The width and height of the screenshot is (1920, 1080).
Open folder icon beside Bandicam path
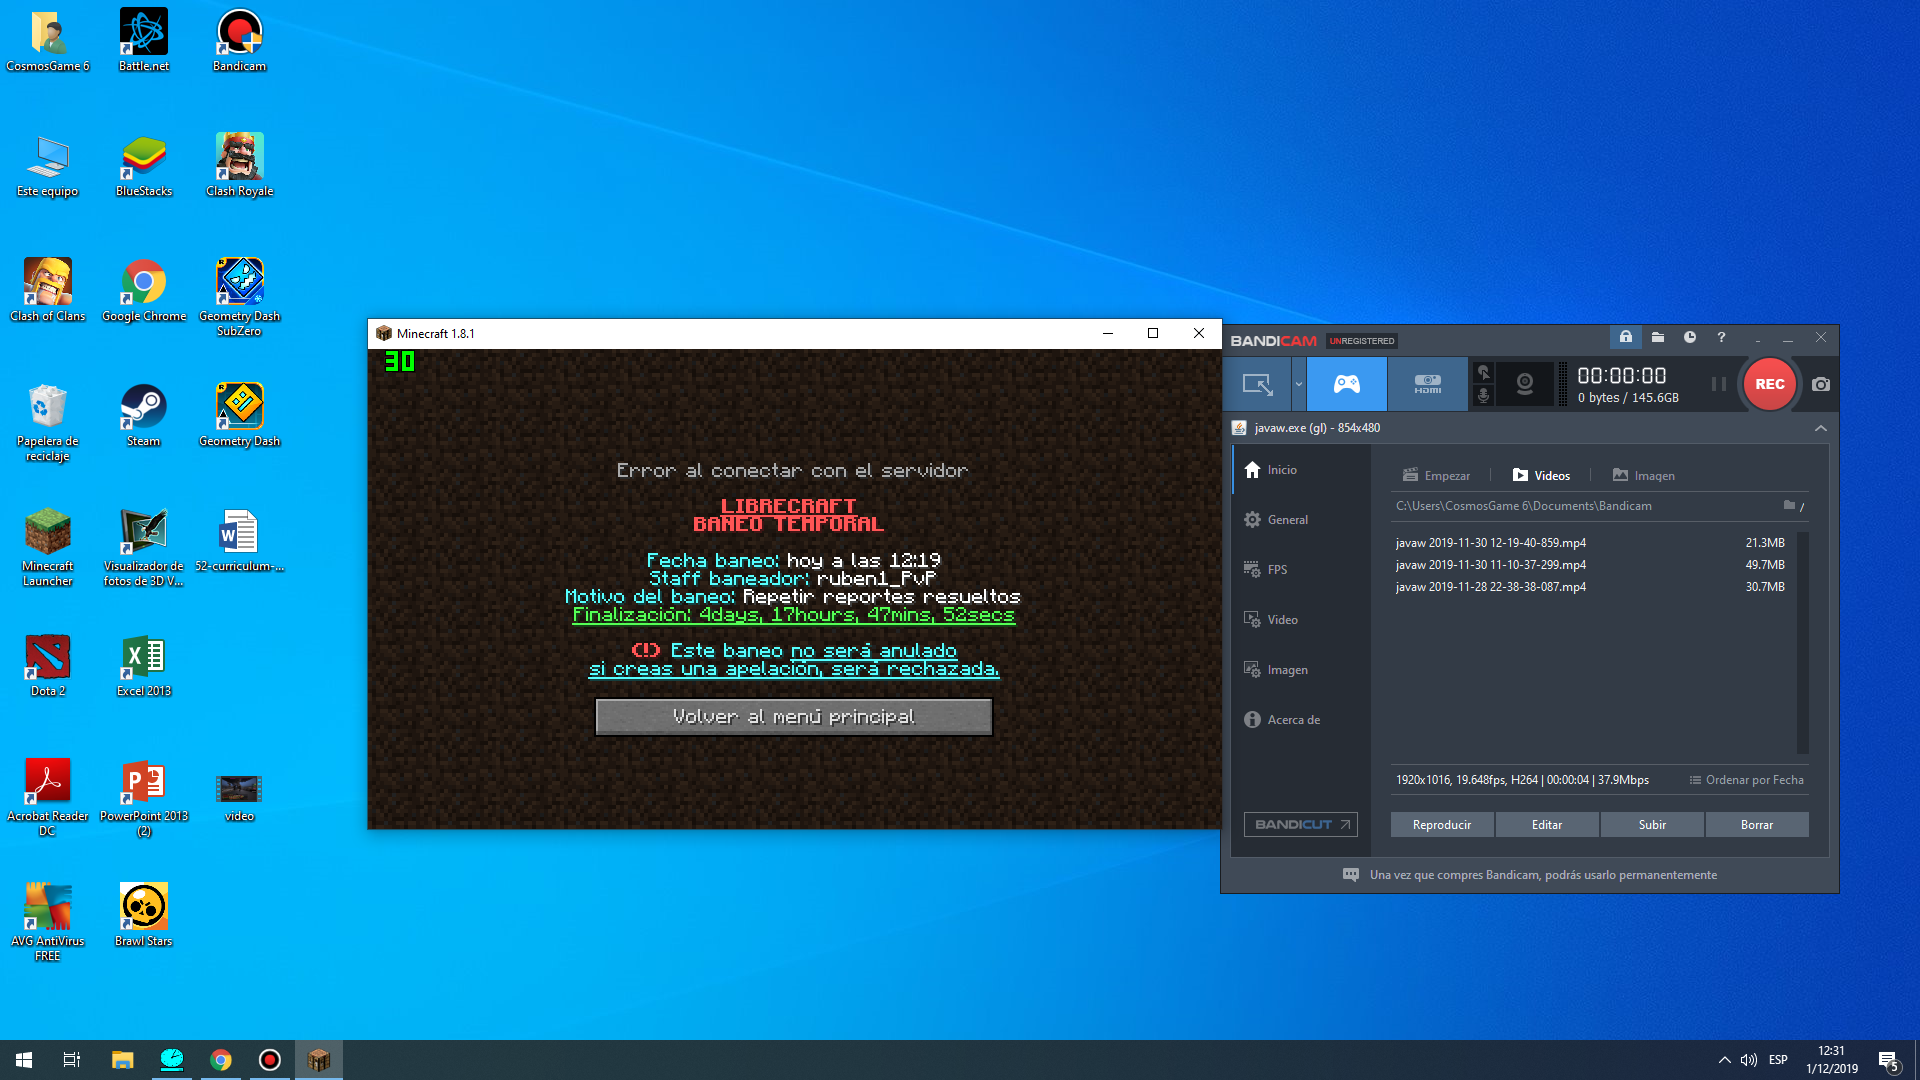point(1789,506)
